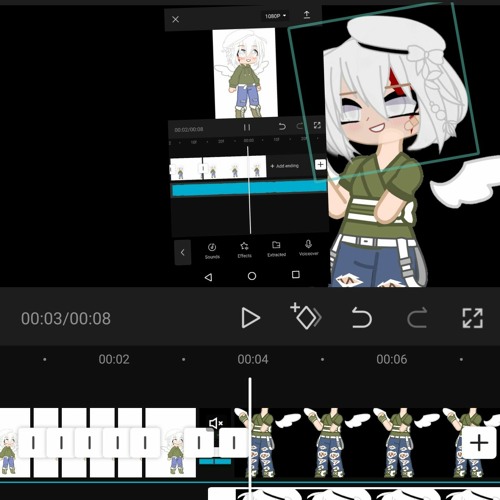Image resolution: width=500 pixels, height=500 pixels.
Task: Undo the last edit
Action: coord(362,318)
